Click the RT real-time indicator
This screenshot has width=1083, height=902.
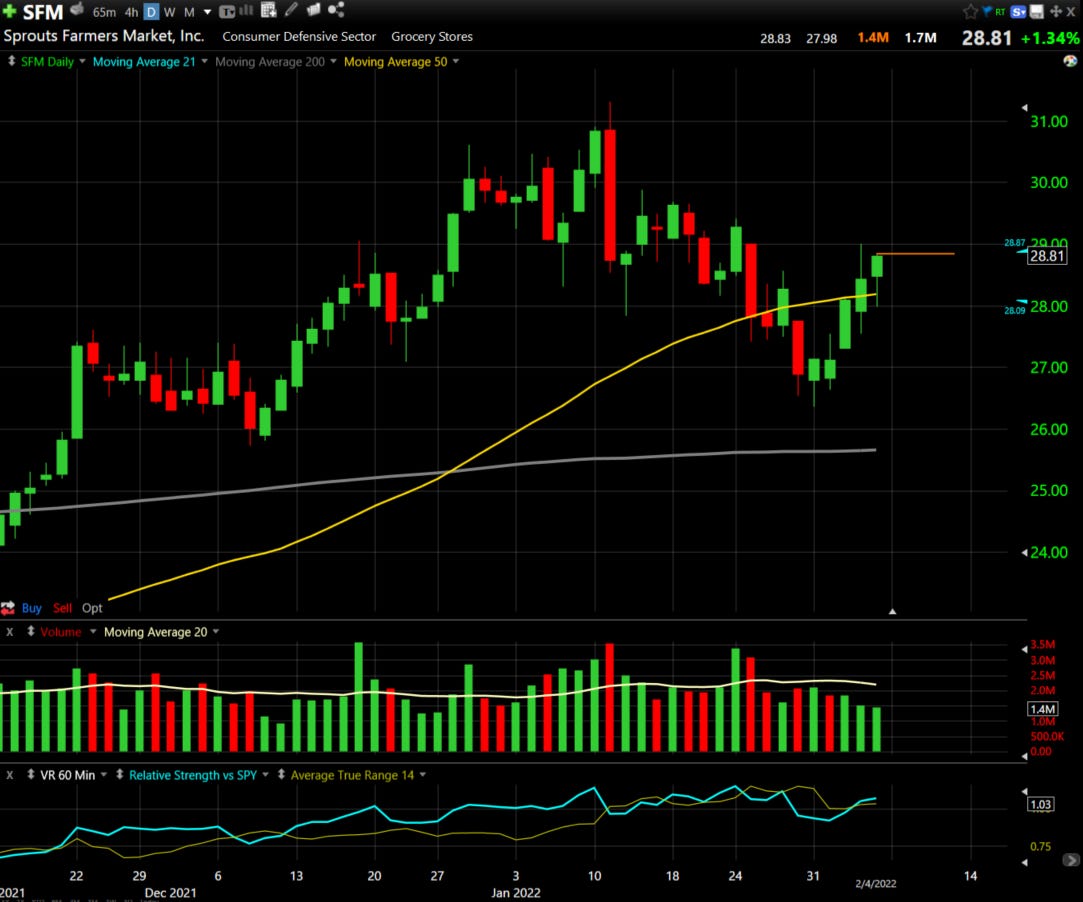click(x=999, y=12)
